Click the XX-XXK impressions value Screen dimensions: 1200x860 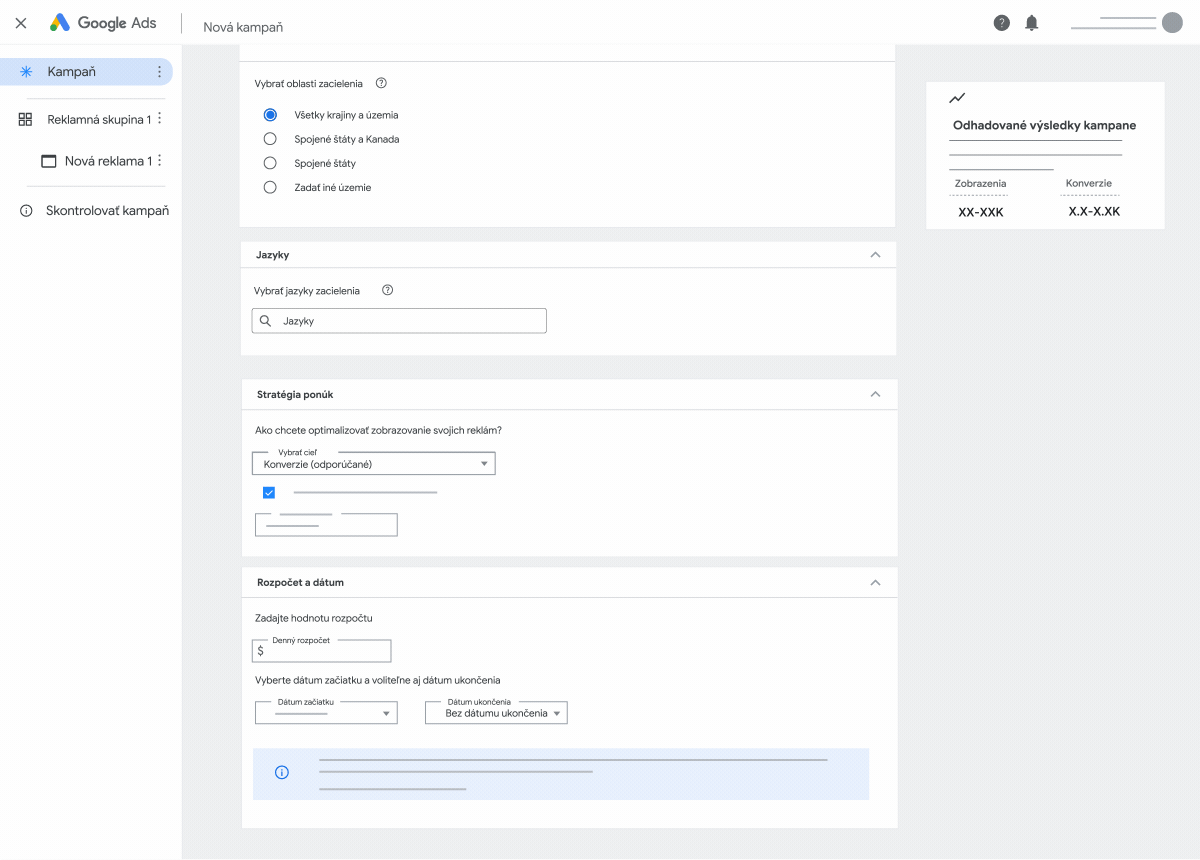[x=981, y=212]
